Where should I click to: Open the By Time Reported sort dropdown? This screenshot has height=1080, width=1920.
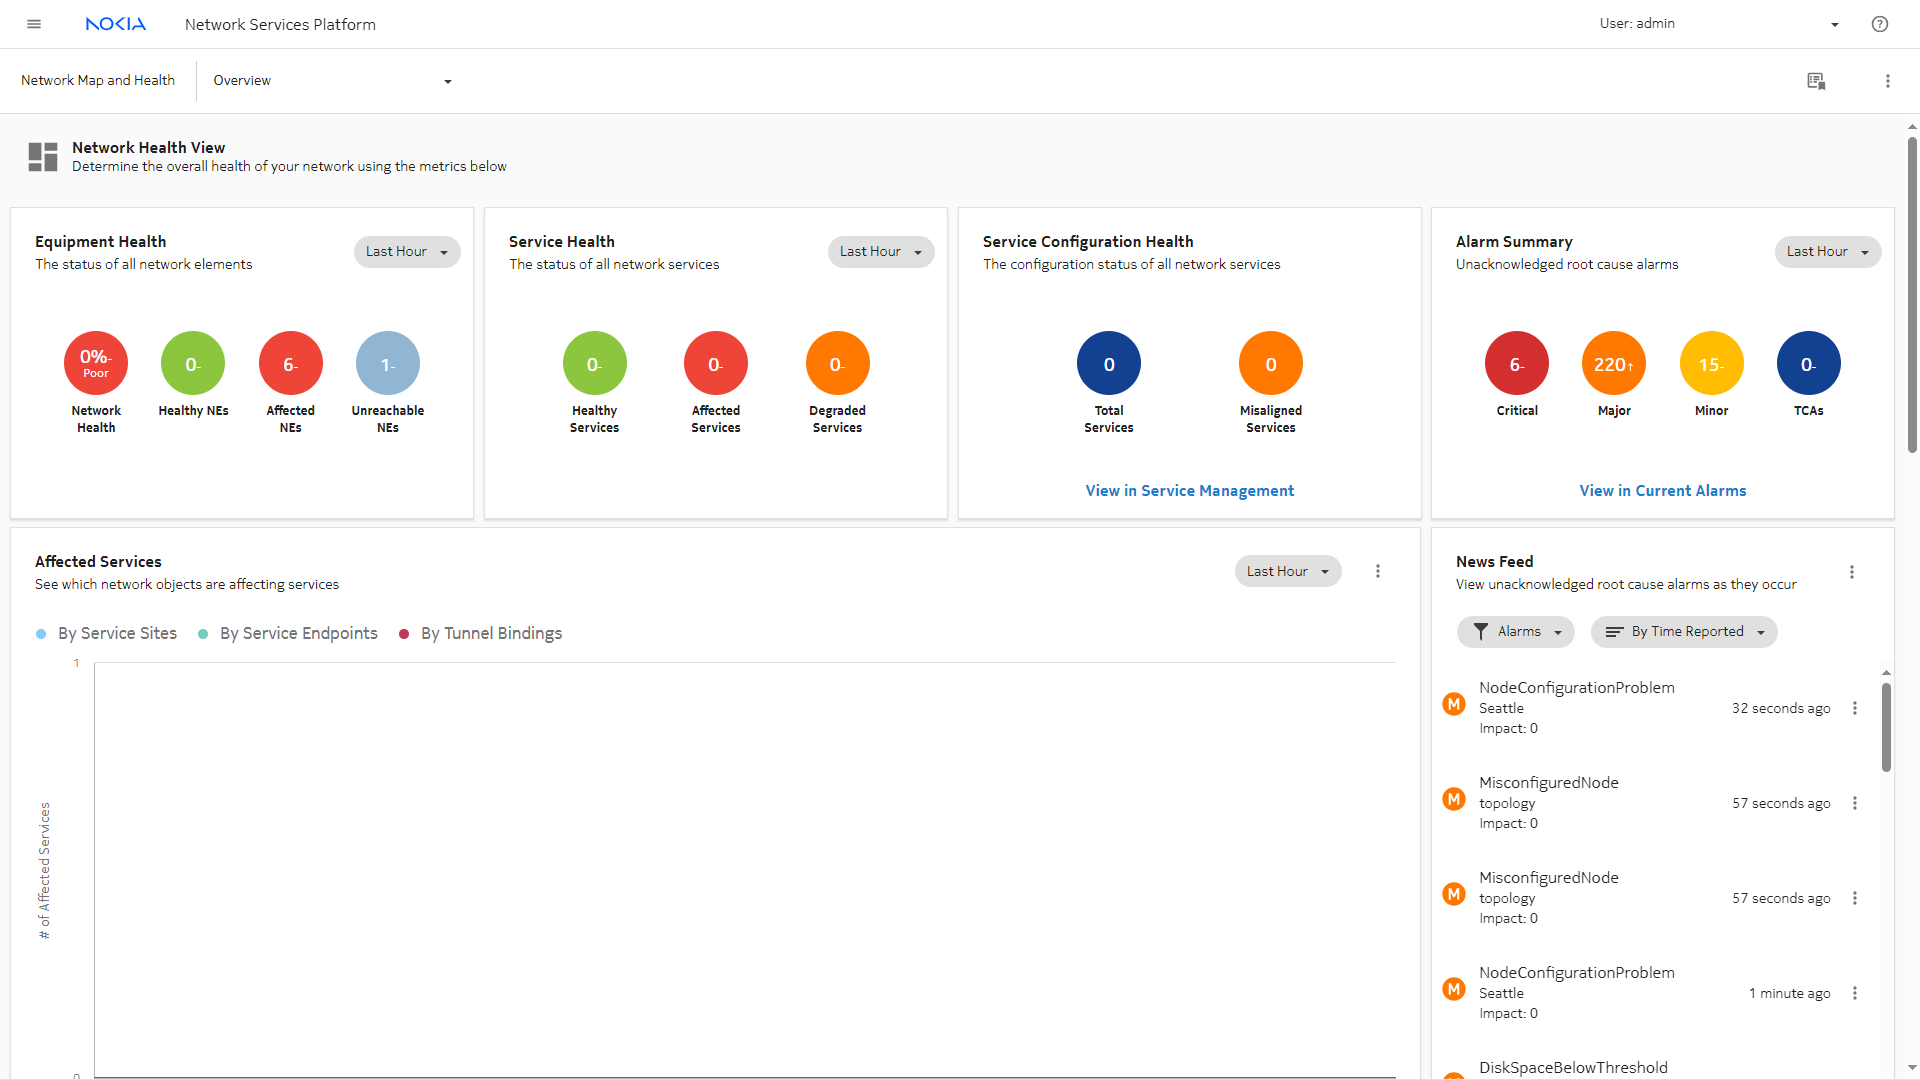1684,632
